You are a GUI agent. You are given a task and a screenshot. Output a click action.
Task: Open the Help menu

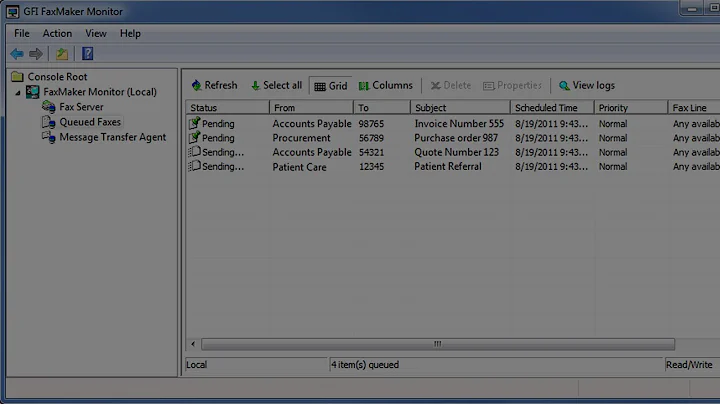[x=130, y=34]
